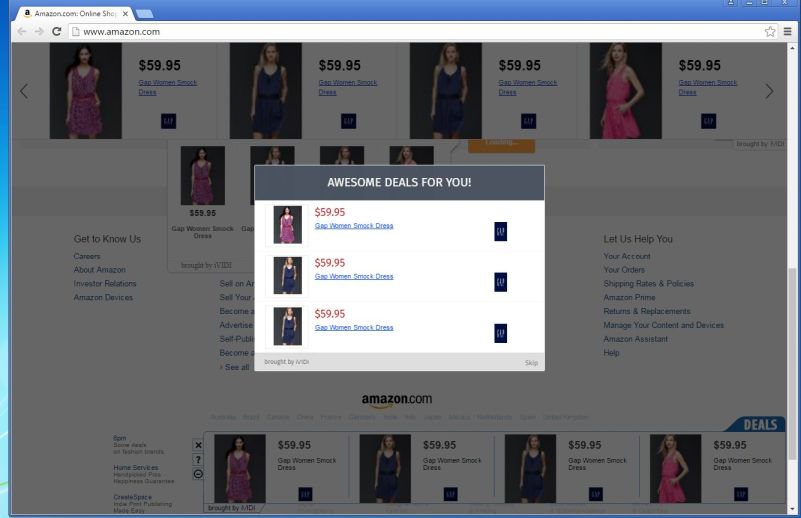
Task: Click navy dress thumbnail in popup second row
Action: pyautogui.click(x=288, y=275)
